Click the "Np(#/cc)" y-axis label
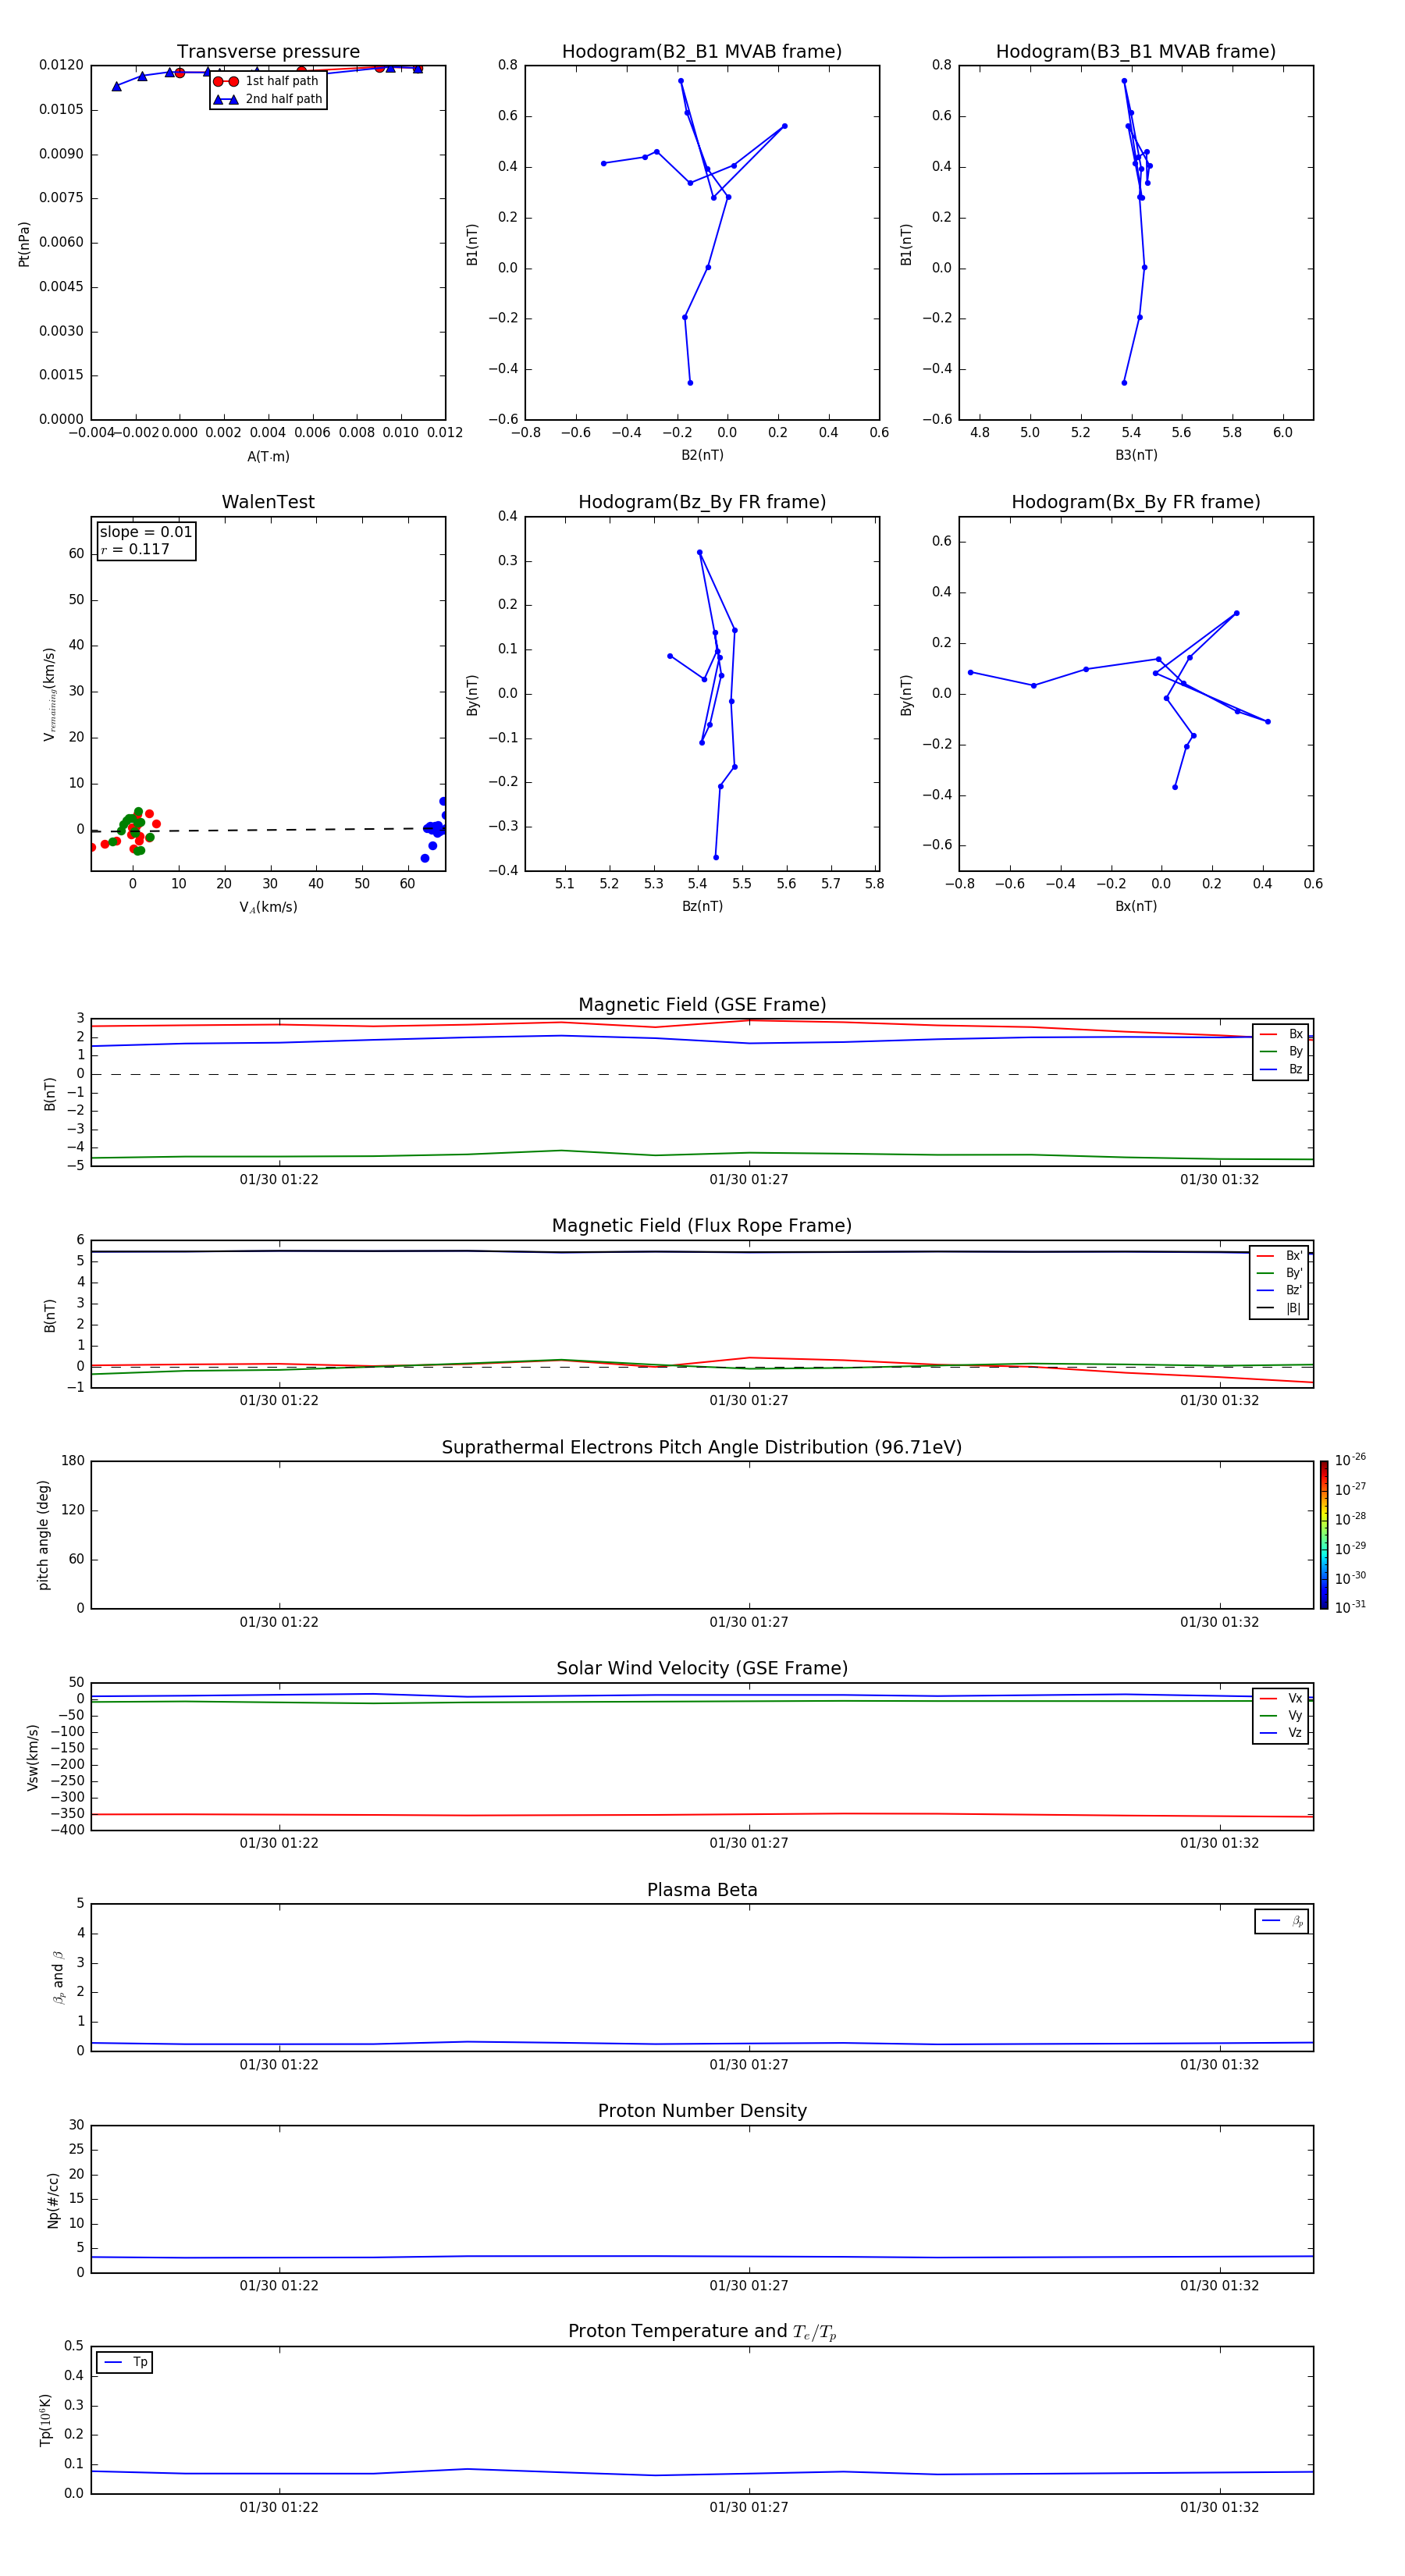The height and width of the screenshot is (2576, 1405). point(53,2200)
